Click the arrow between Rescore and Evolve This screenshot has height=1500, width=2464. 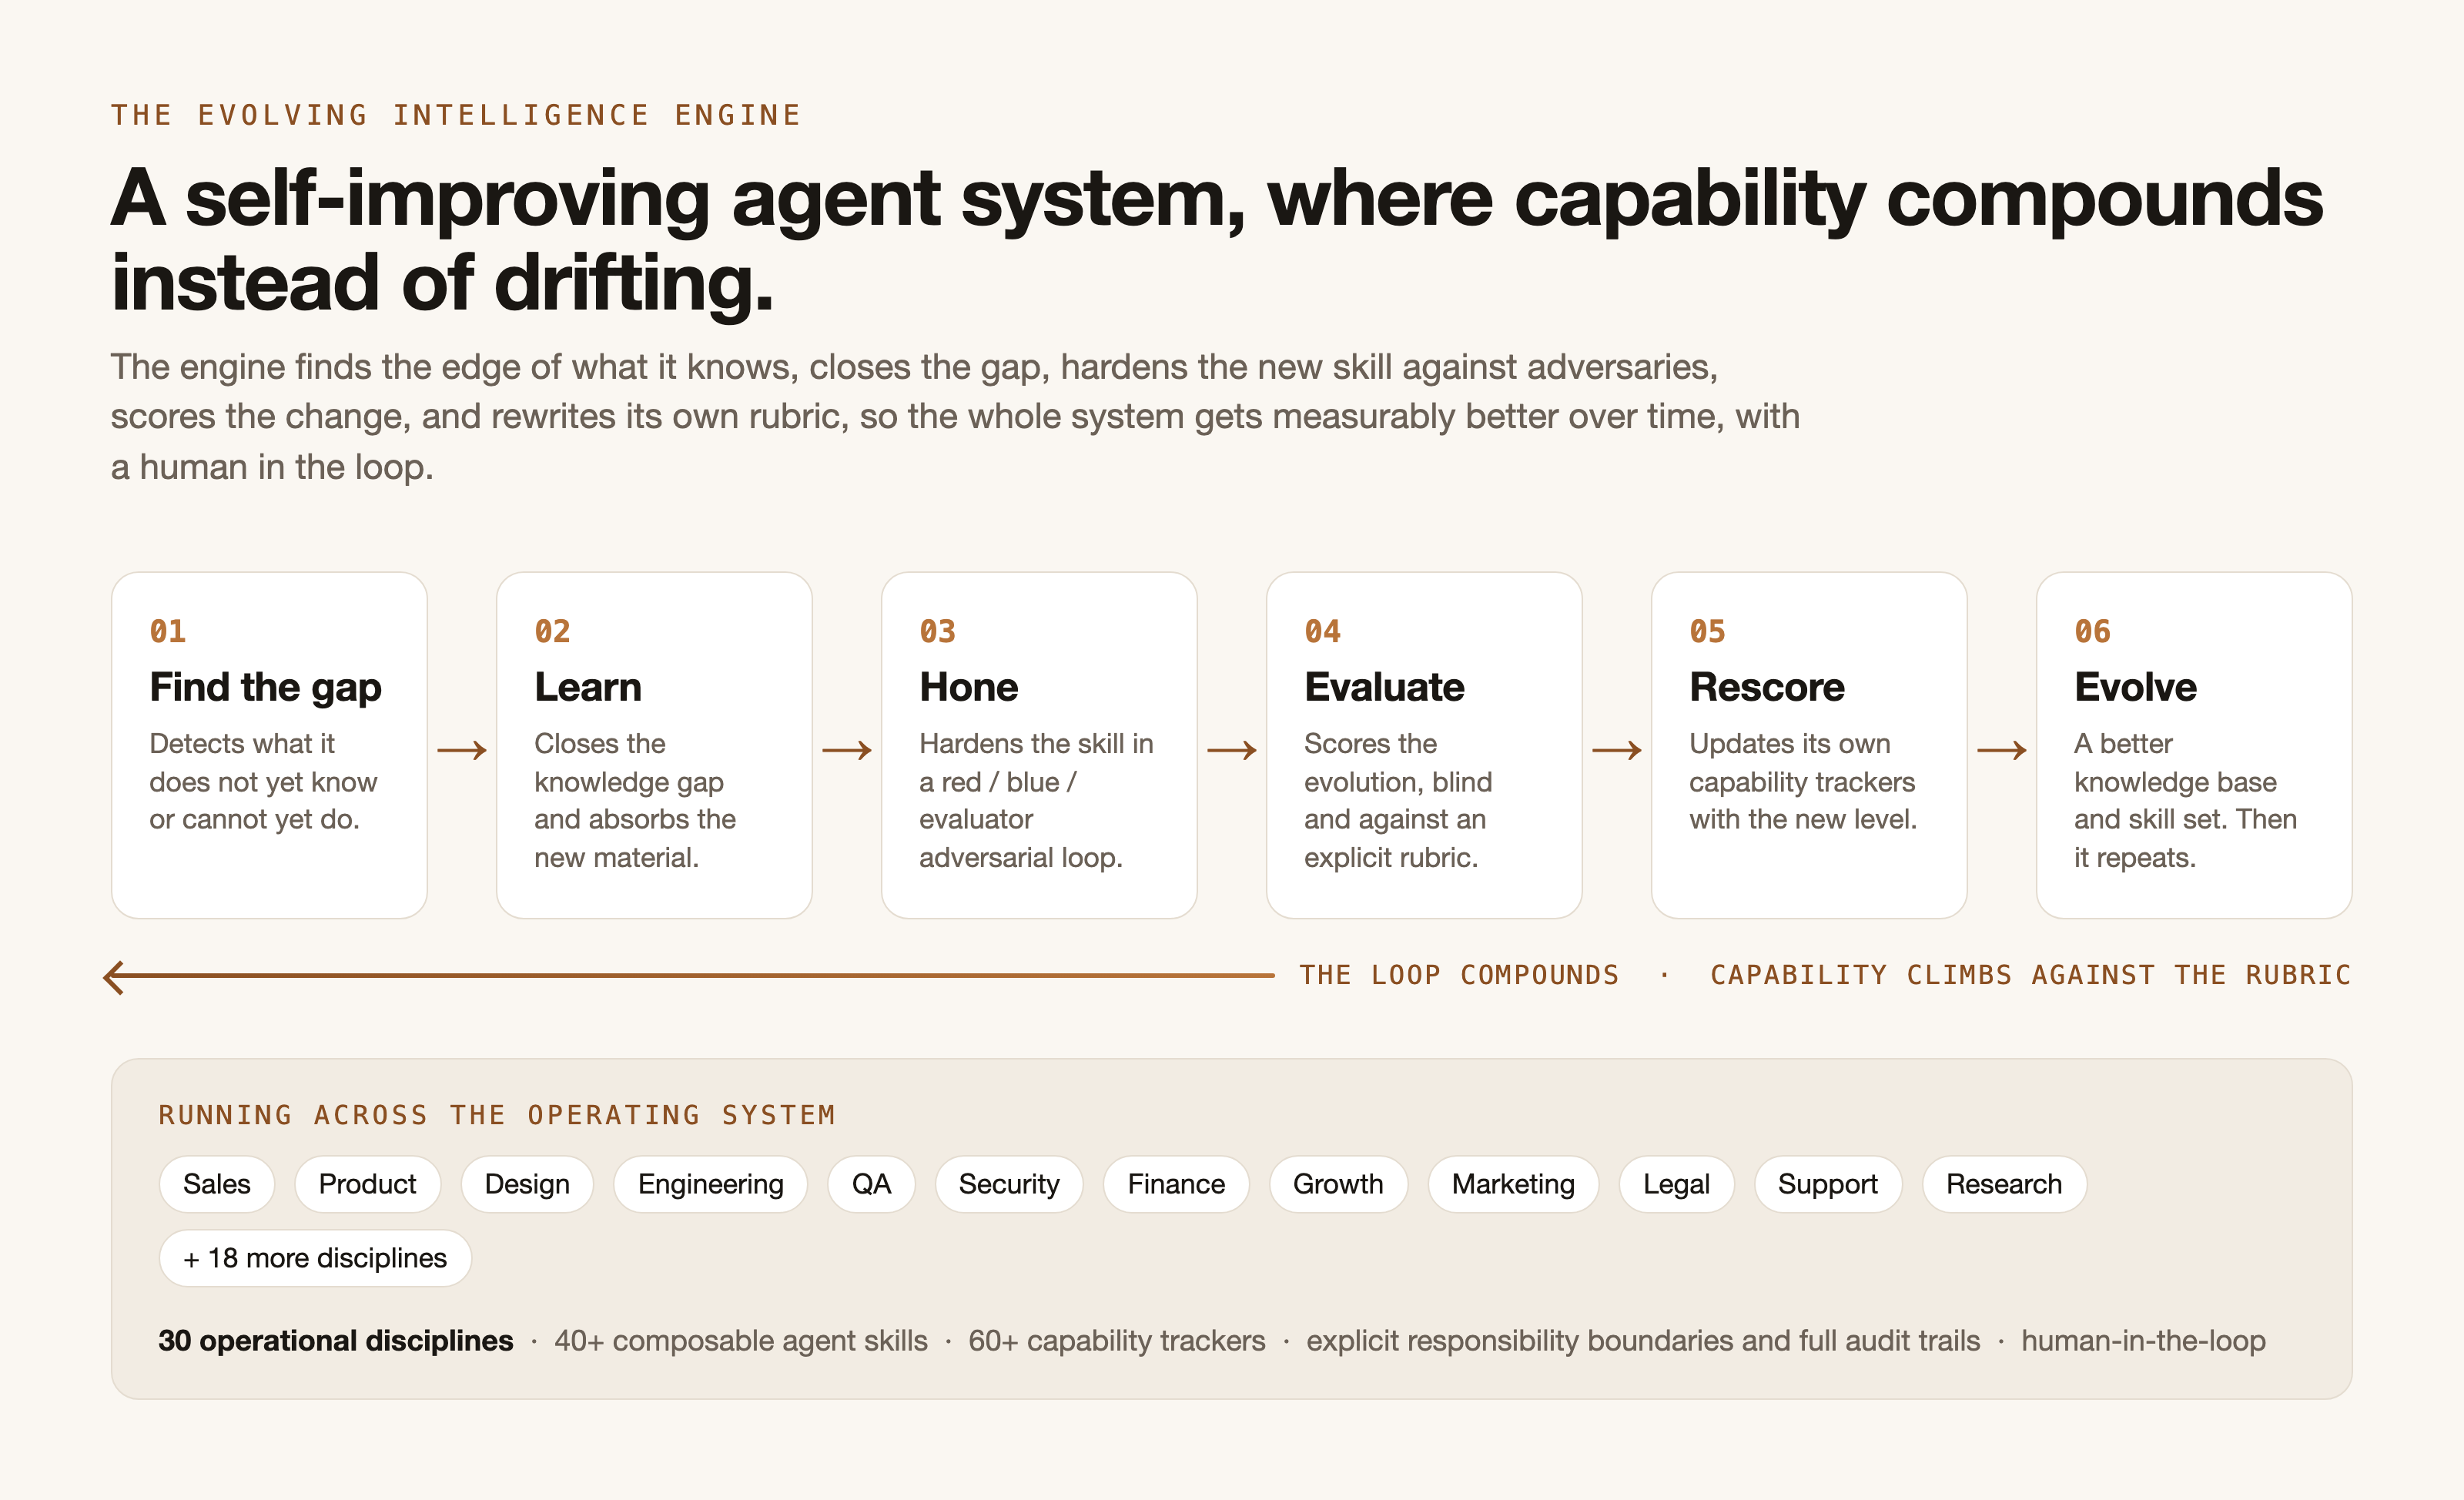tap(2002, 750)
